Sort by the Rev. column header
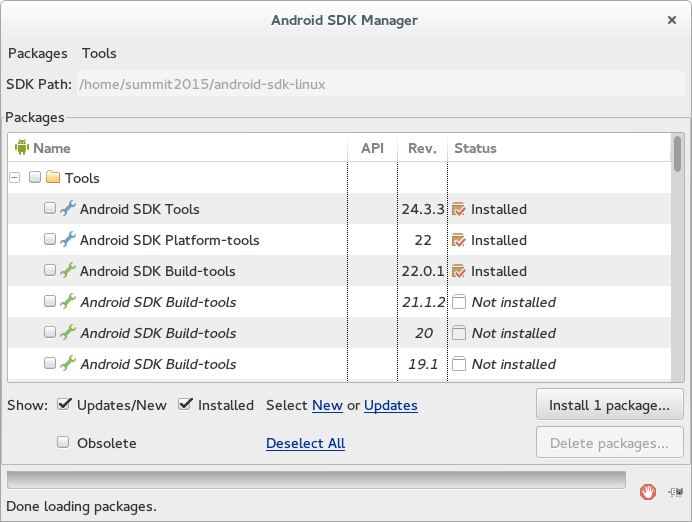 coord(422,148)
